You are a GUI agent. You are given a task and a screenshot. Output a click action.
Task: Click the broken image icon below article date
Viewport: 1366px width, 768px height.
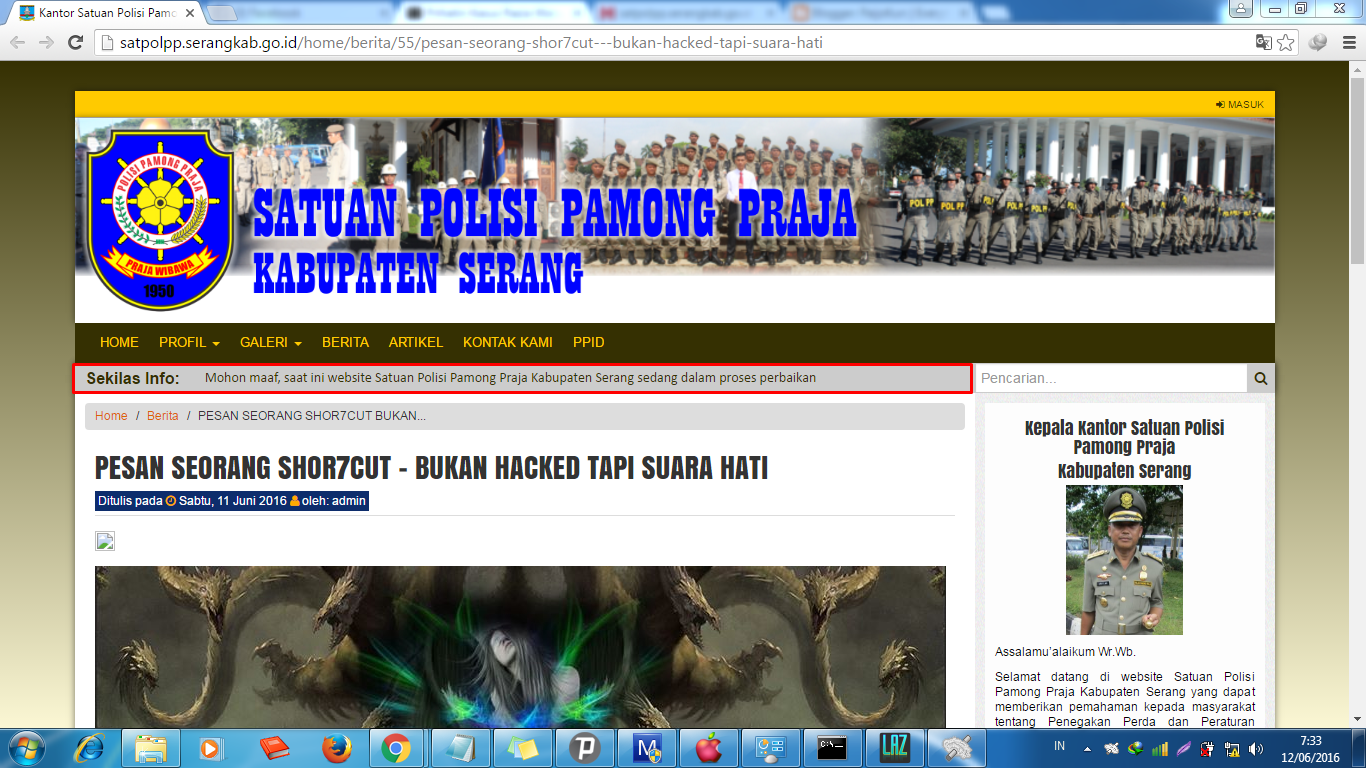click(x=105, y=541)
